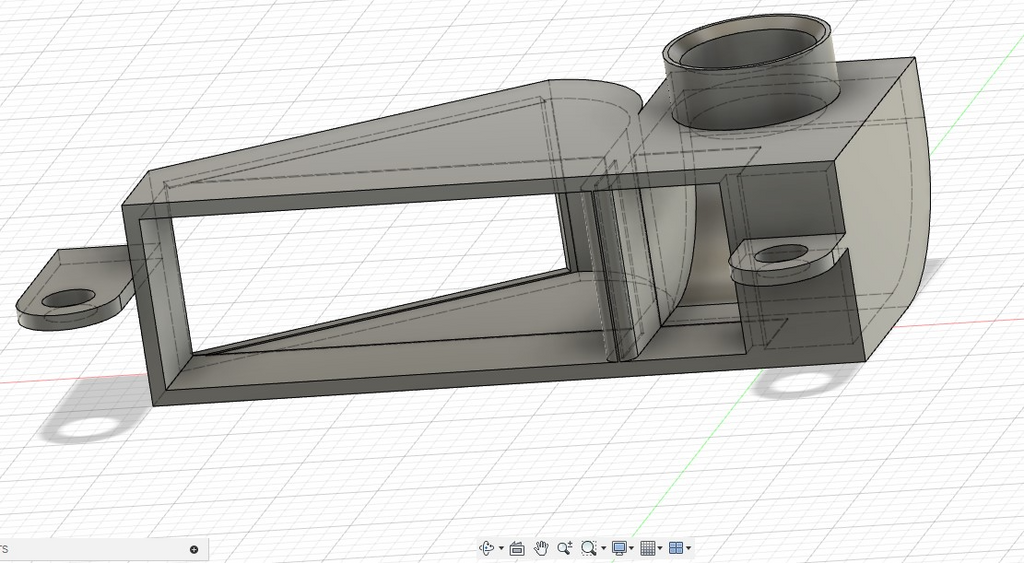Viewport: 1024px width, 563px height.
Task: Expand the Display Settings dropdown arrow
Action: tap(632, 549)
